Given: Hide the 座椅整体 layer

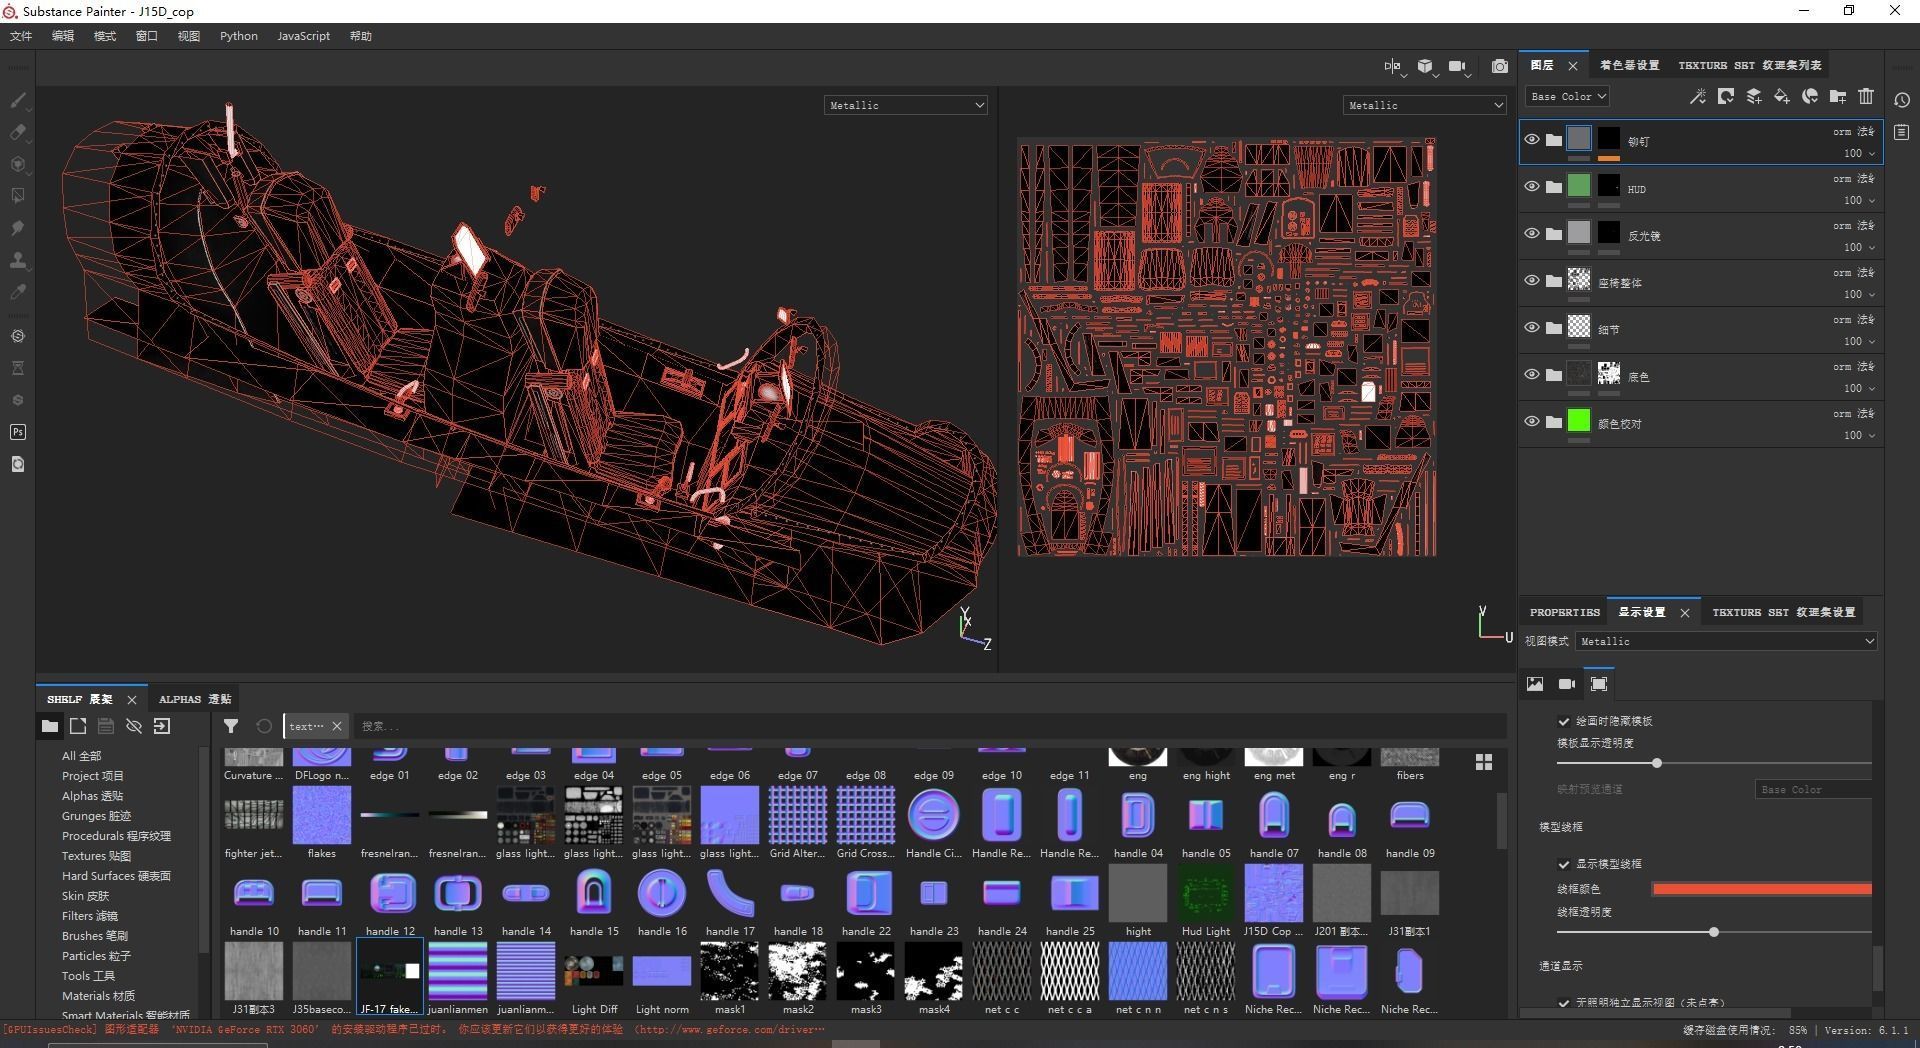Looking at the screenshot, I should 1531,280.
